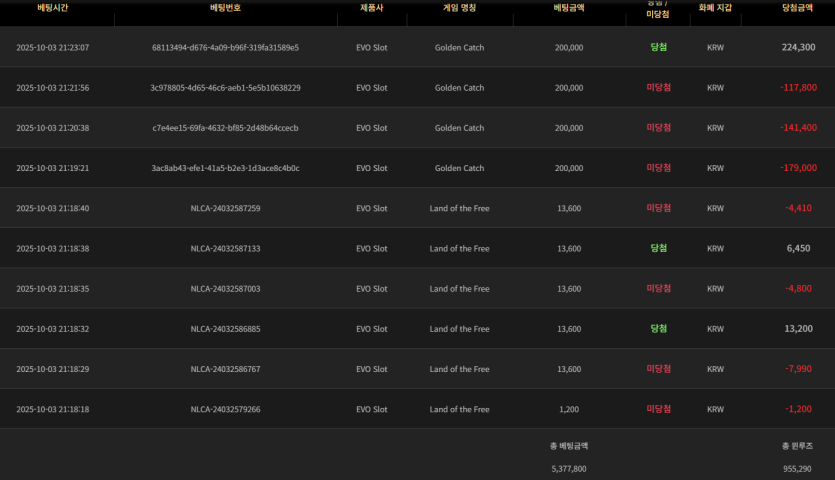Click KRW in 21:19:21 row
The width and height of the screenshot is (835, 480).
[715, 168]
